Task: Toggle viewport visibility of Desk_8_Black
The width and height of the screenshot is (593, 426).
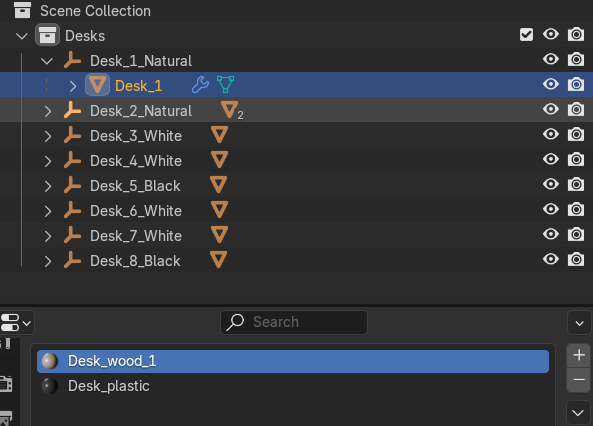Action: [x=551, y=259]
